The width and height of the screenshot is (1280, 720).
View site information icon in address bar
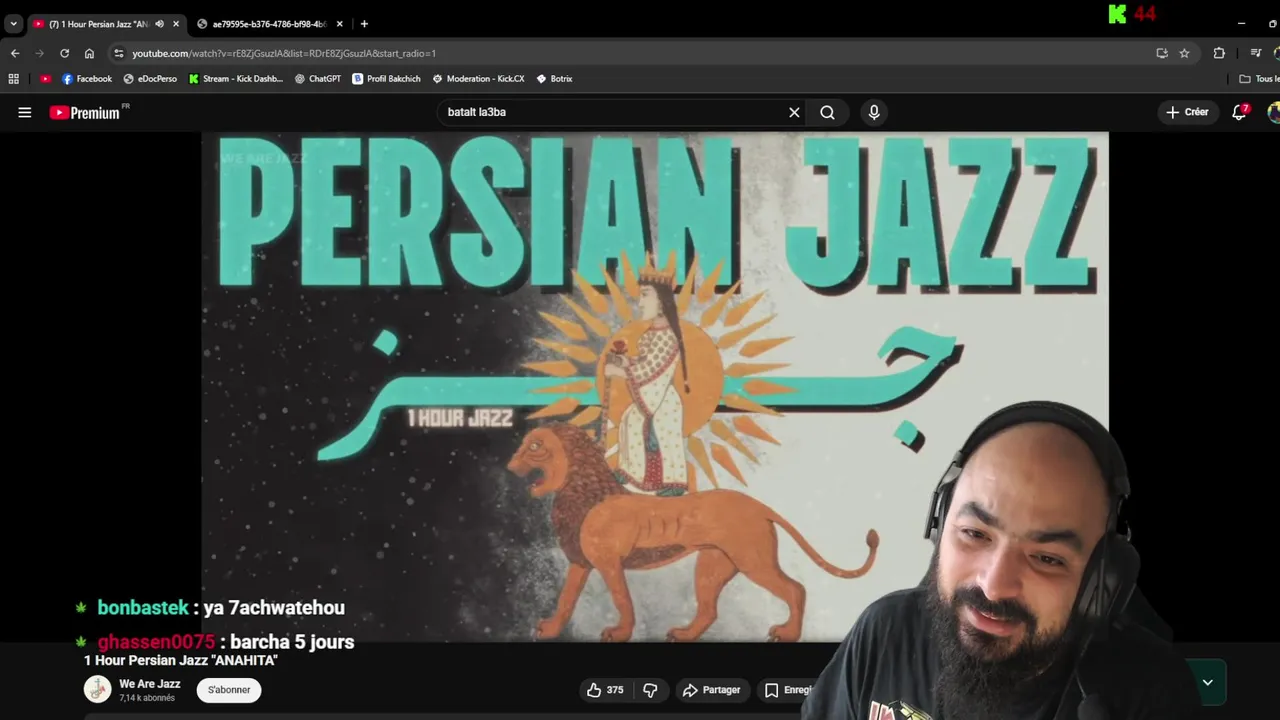(119, 53)
